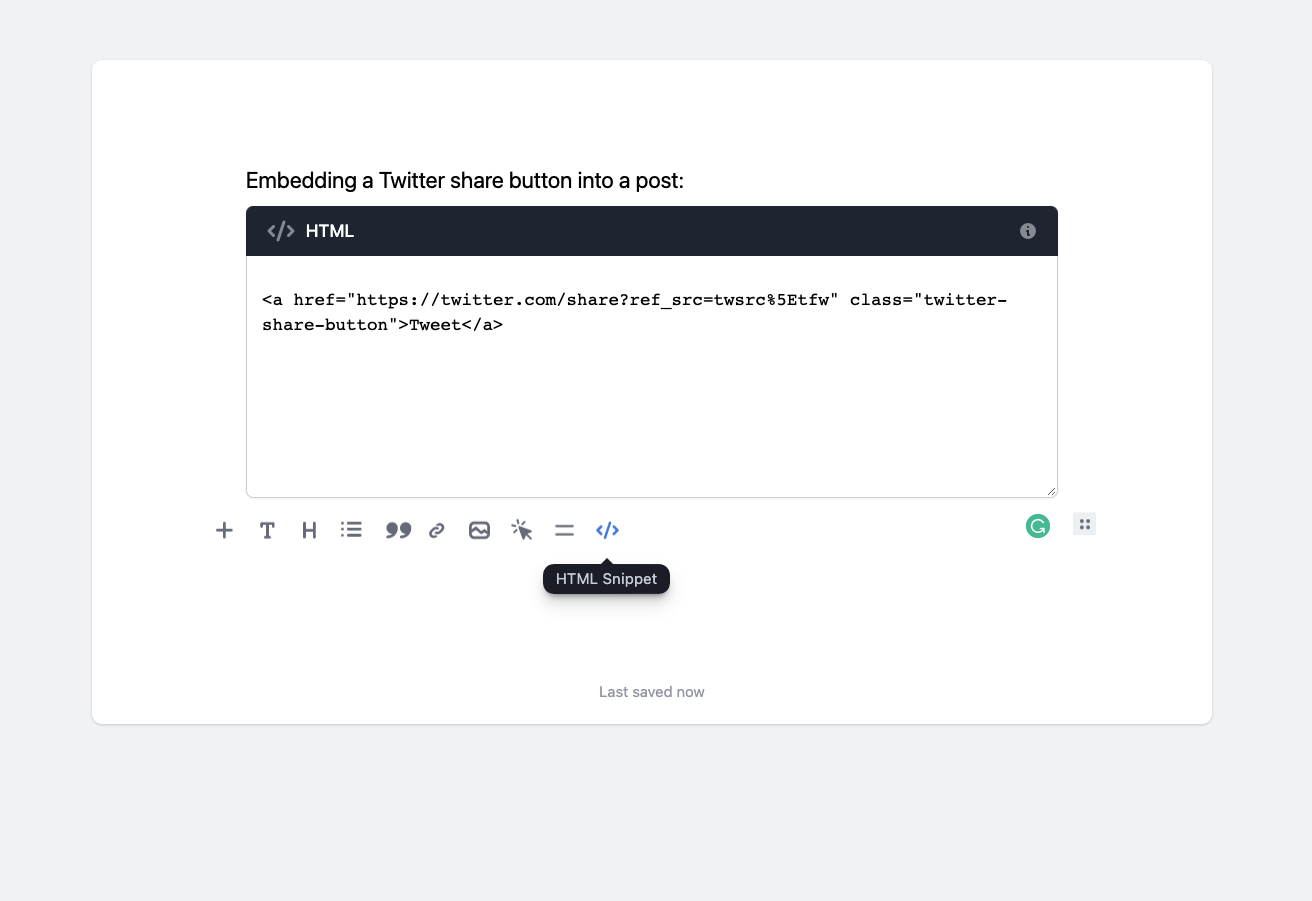Select the heading formatting icon
This screenshot has width=1312, height=901.
pos(309,530)
